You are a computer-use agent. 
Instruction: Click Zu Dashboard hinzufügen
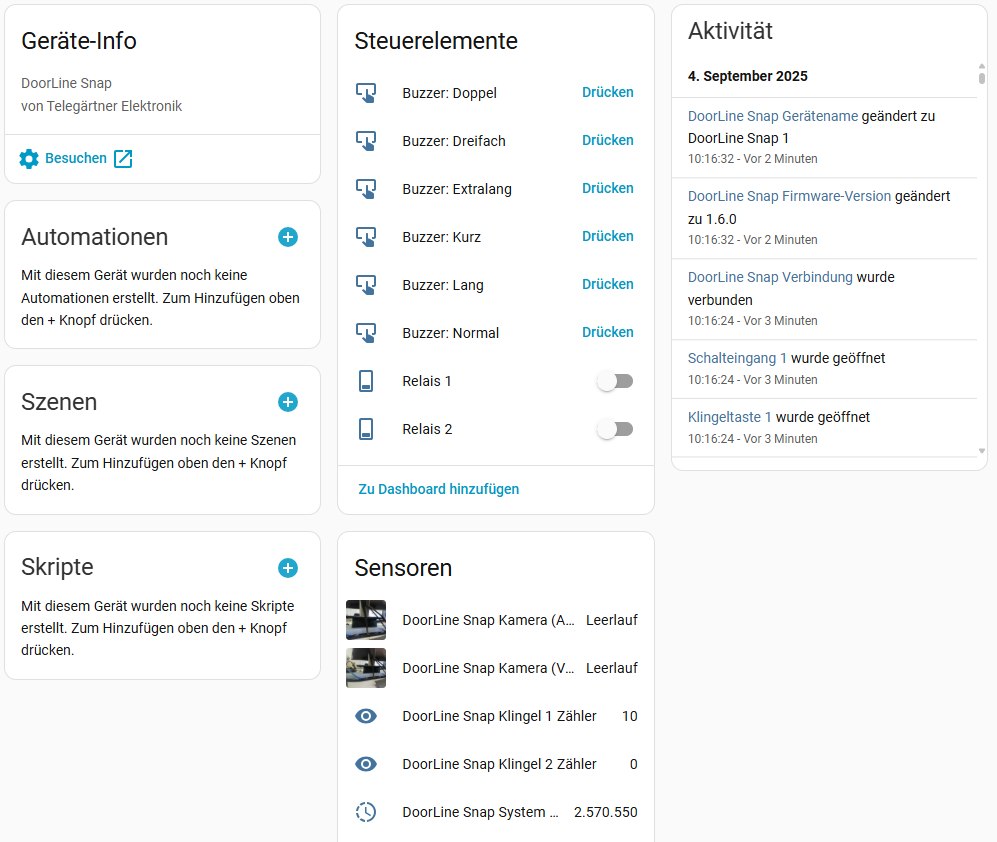[439, 489]
